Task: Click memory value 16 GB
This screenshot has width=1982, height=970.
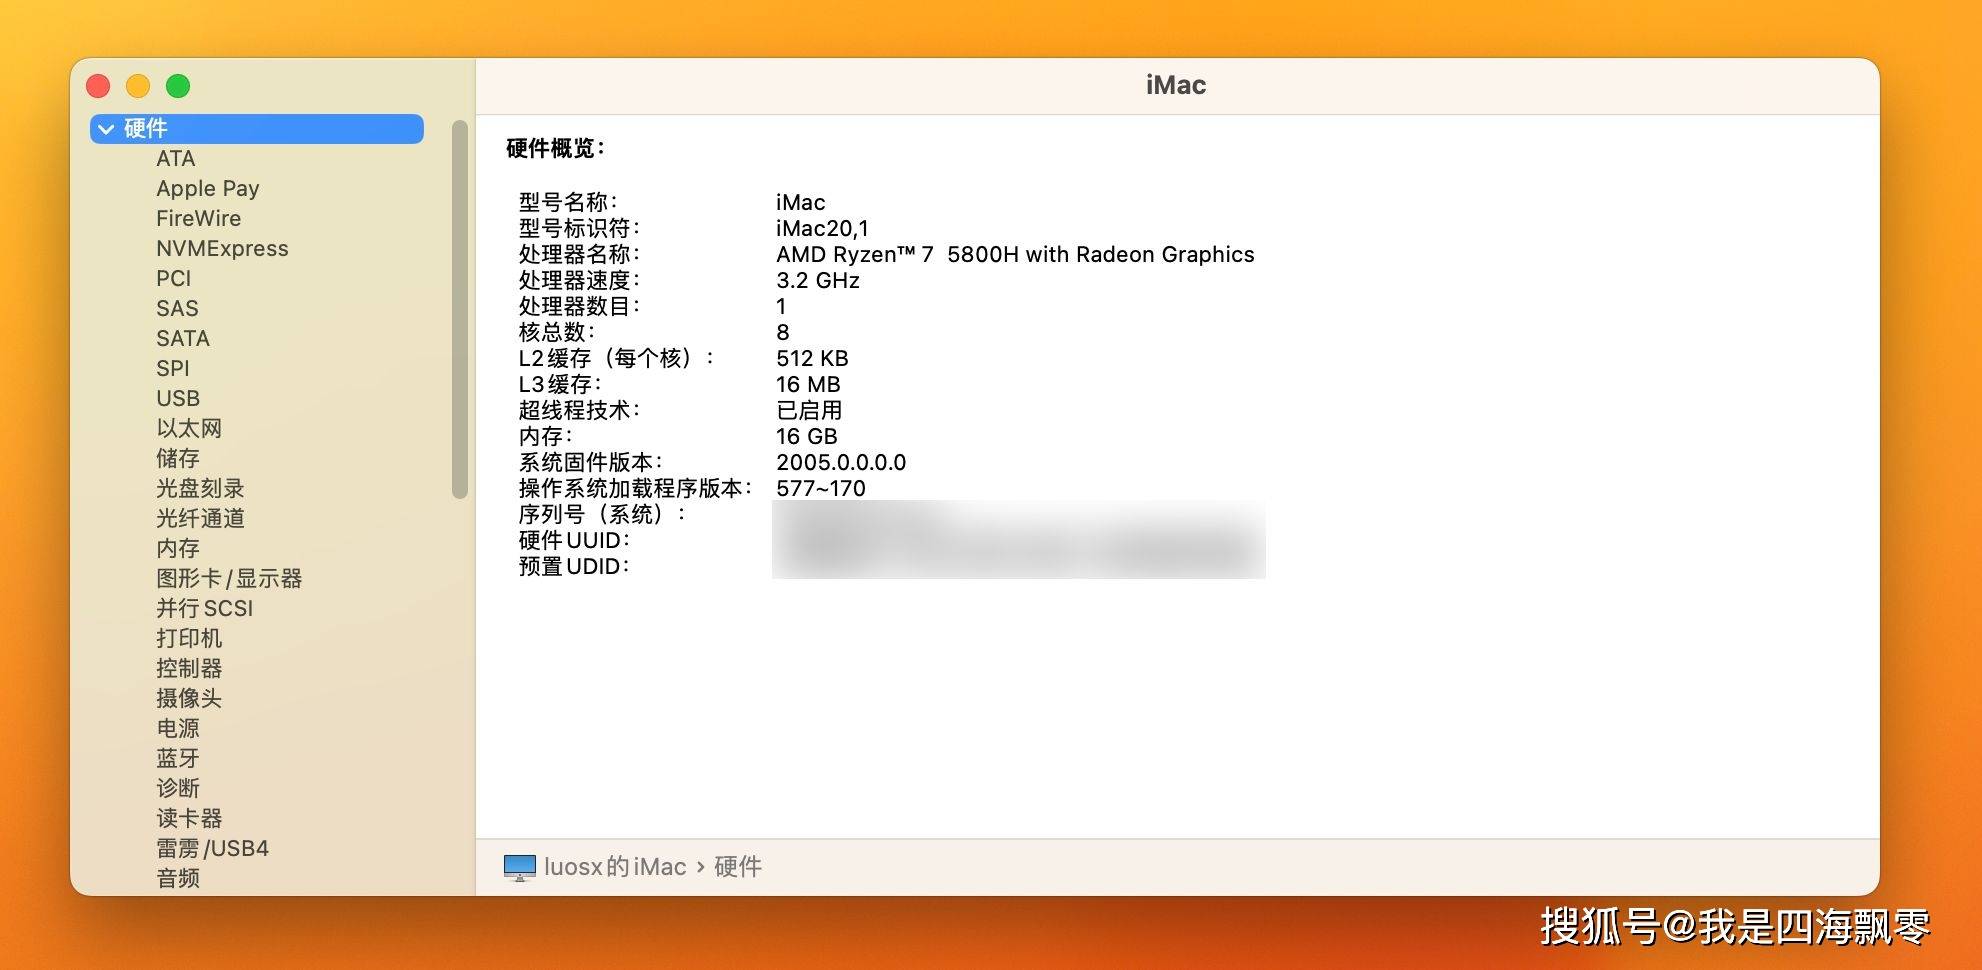Action: [807, 437]
